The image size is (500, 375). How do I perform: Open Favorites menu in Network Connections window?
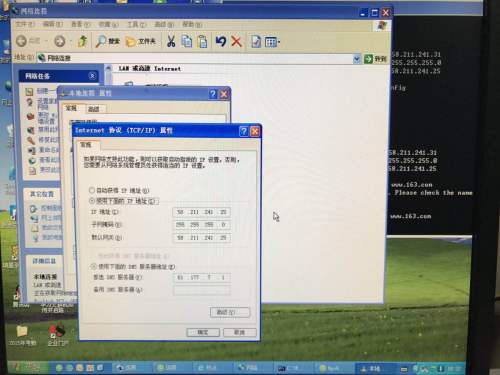tap(108, 25)
